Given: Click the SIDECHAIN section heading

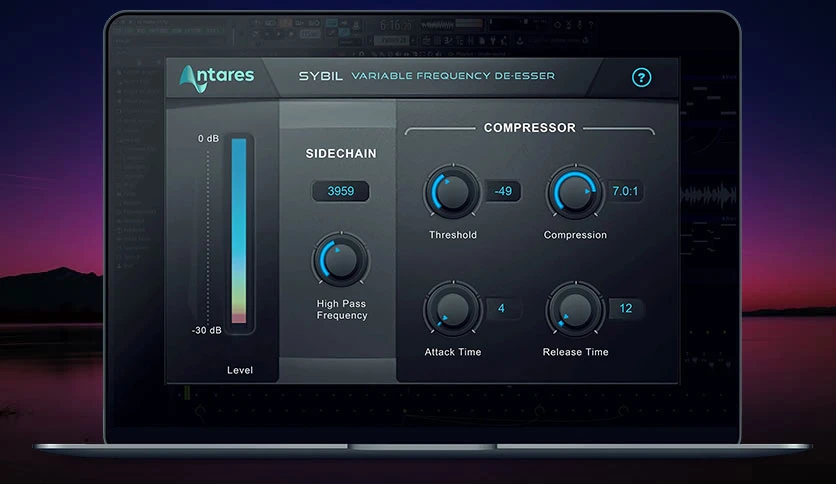Looking at the screenshot, I should point(341,154).
